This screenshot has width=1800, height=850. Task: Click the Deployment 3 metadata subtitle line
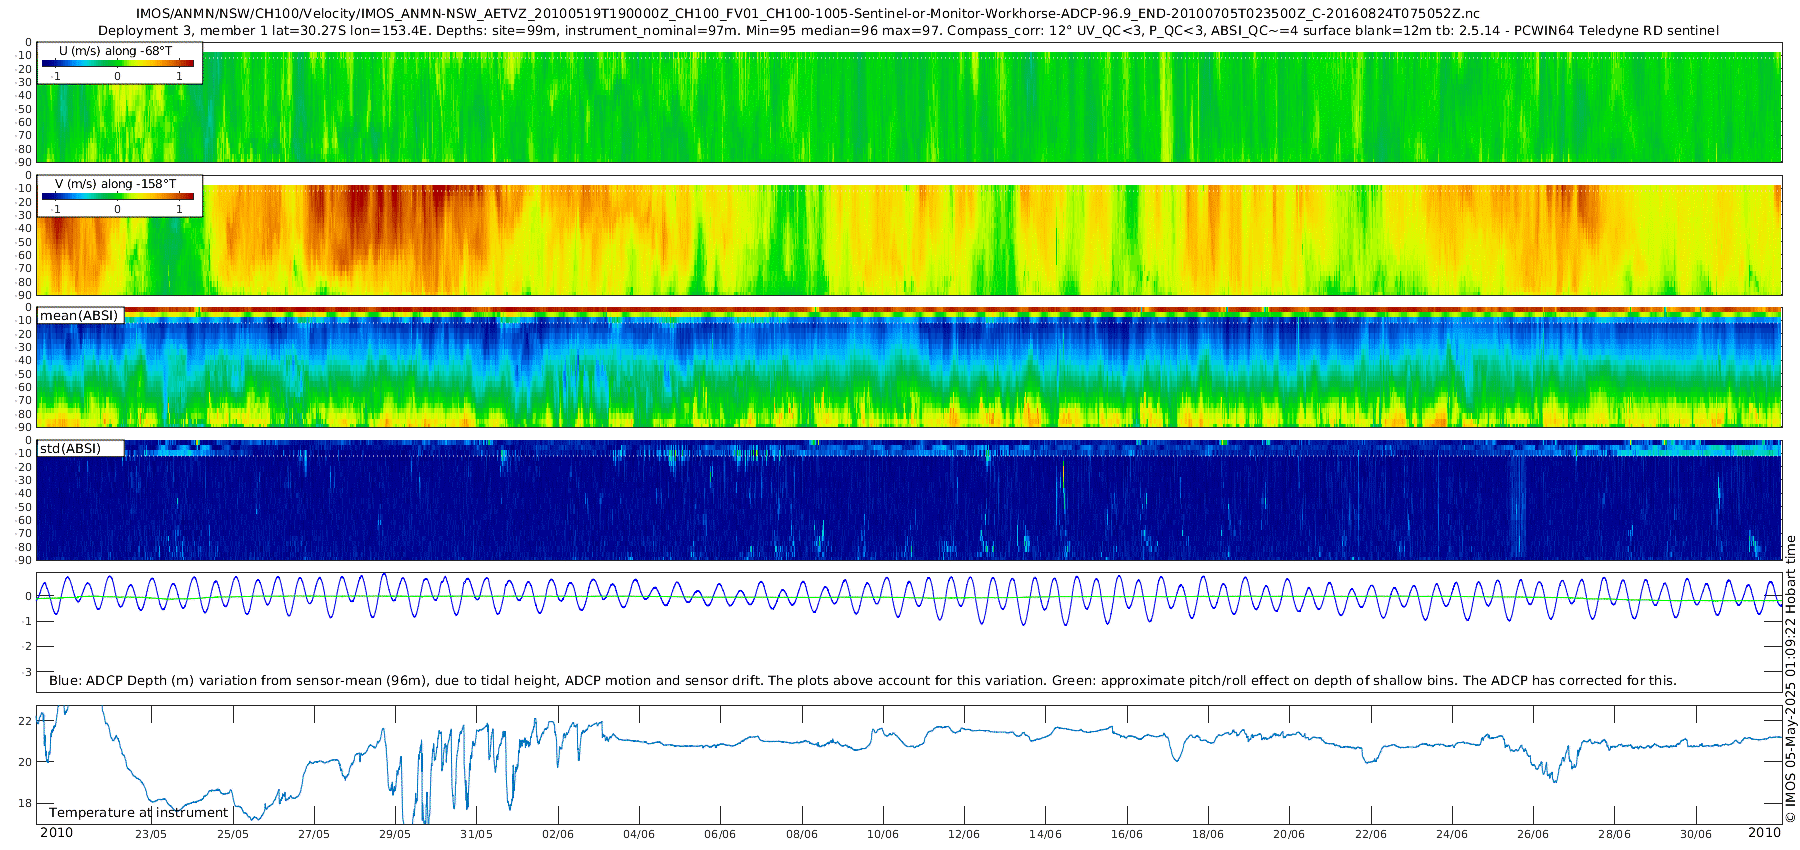coord(909,31)
